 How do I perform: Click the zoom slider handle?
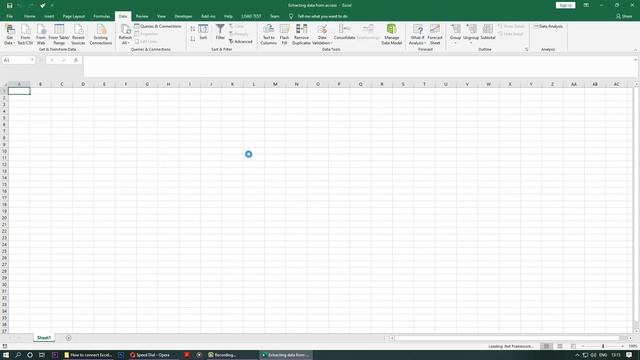coord(603,346)
